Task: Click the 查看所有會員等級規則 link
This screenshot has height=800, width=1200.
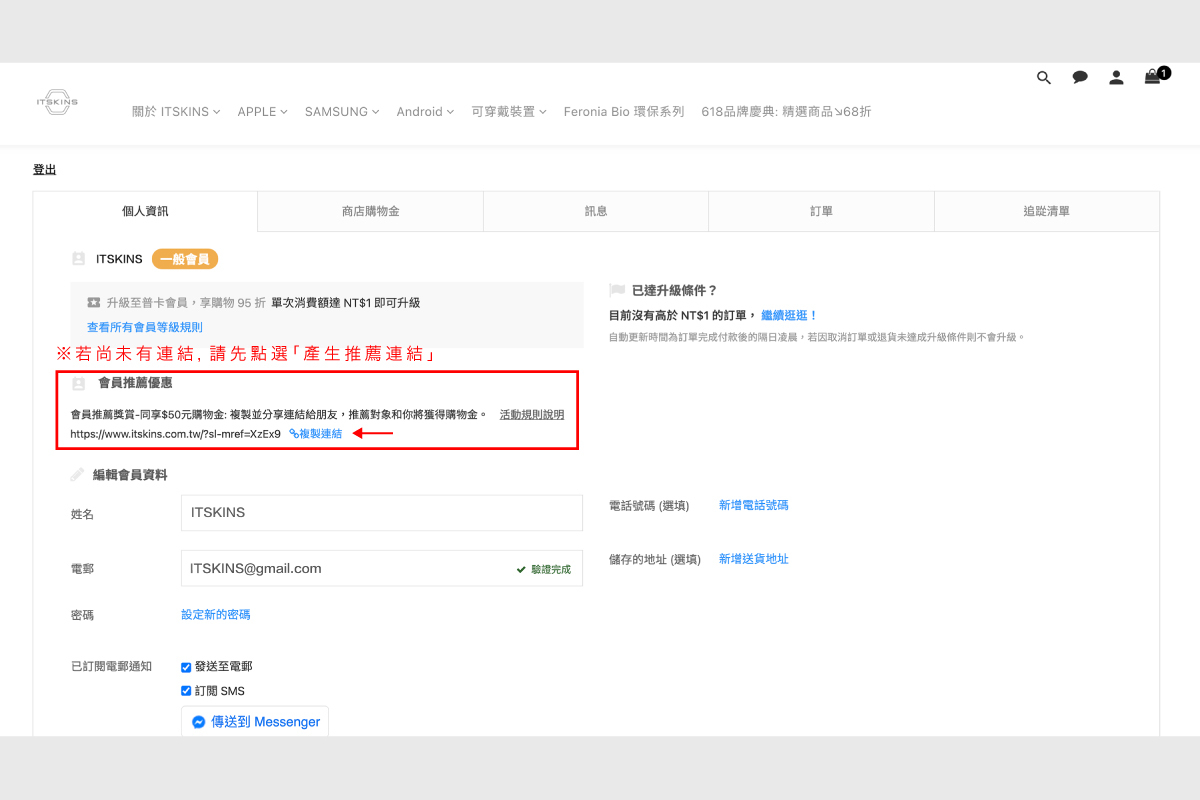Action: tap(144, 326)
